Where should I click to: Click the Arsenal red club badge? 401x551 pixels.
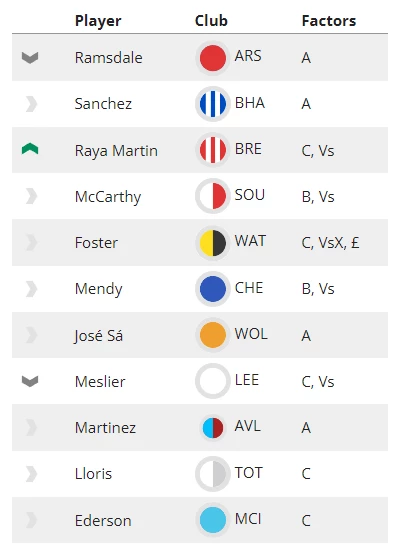(x=213, y=58)
